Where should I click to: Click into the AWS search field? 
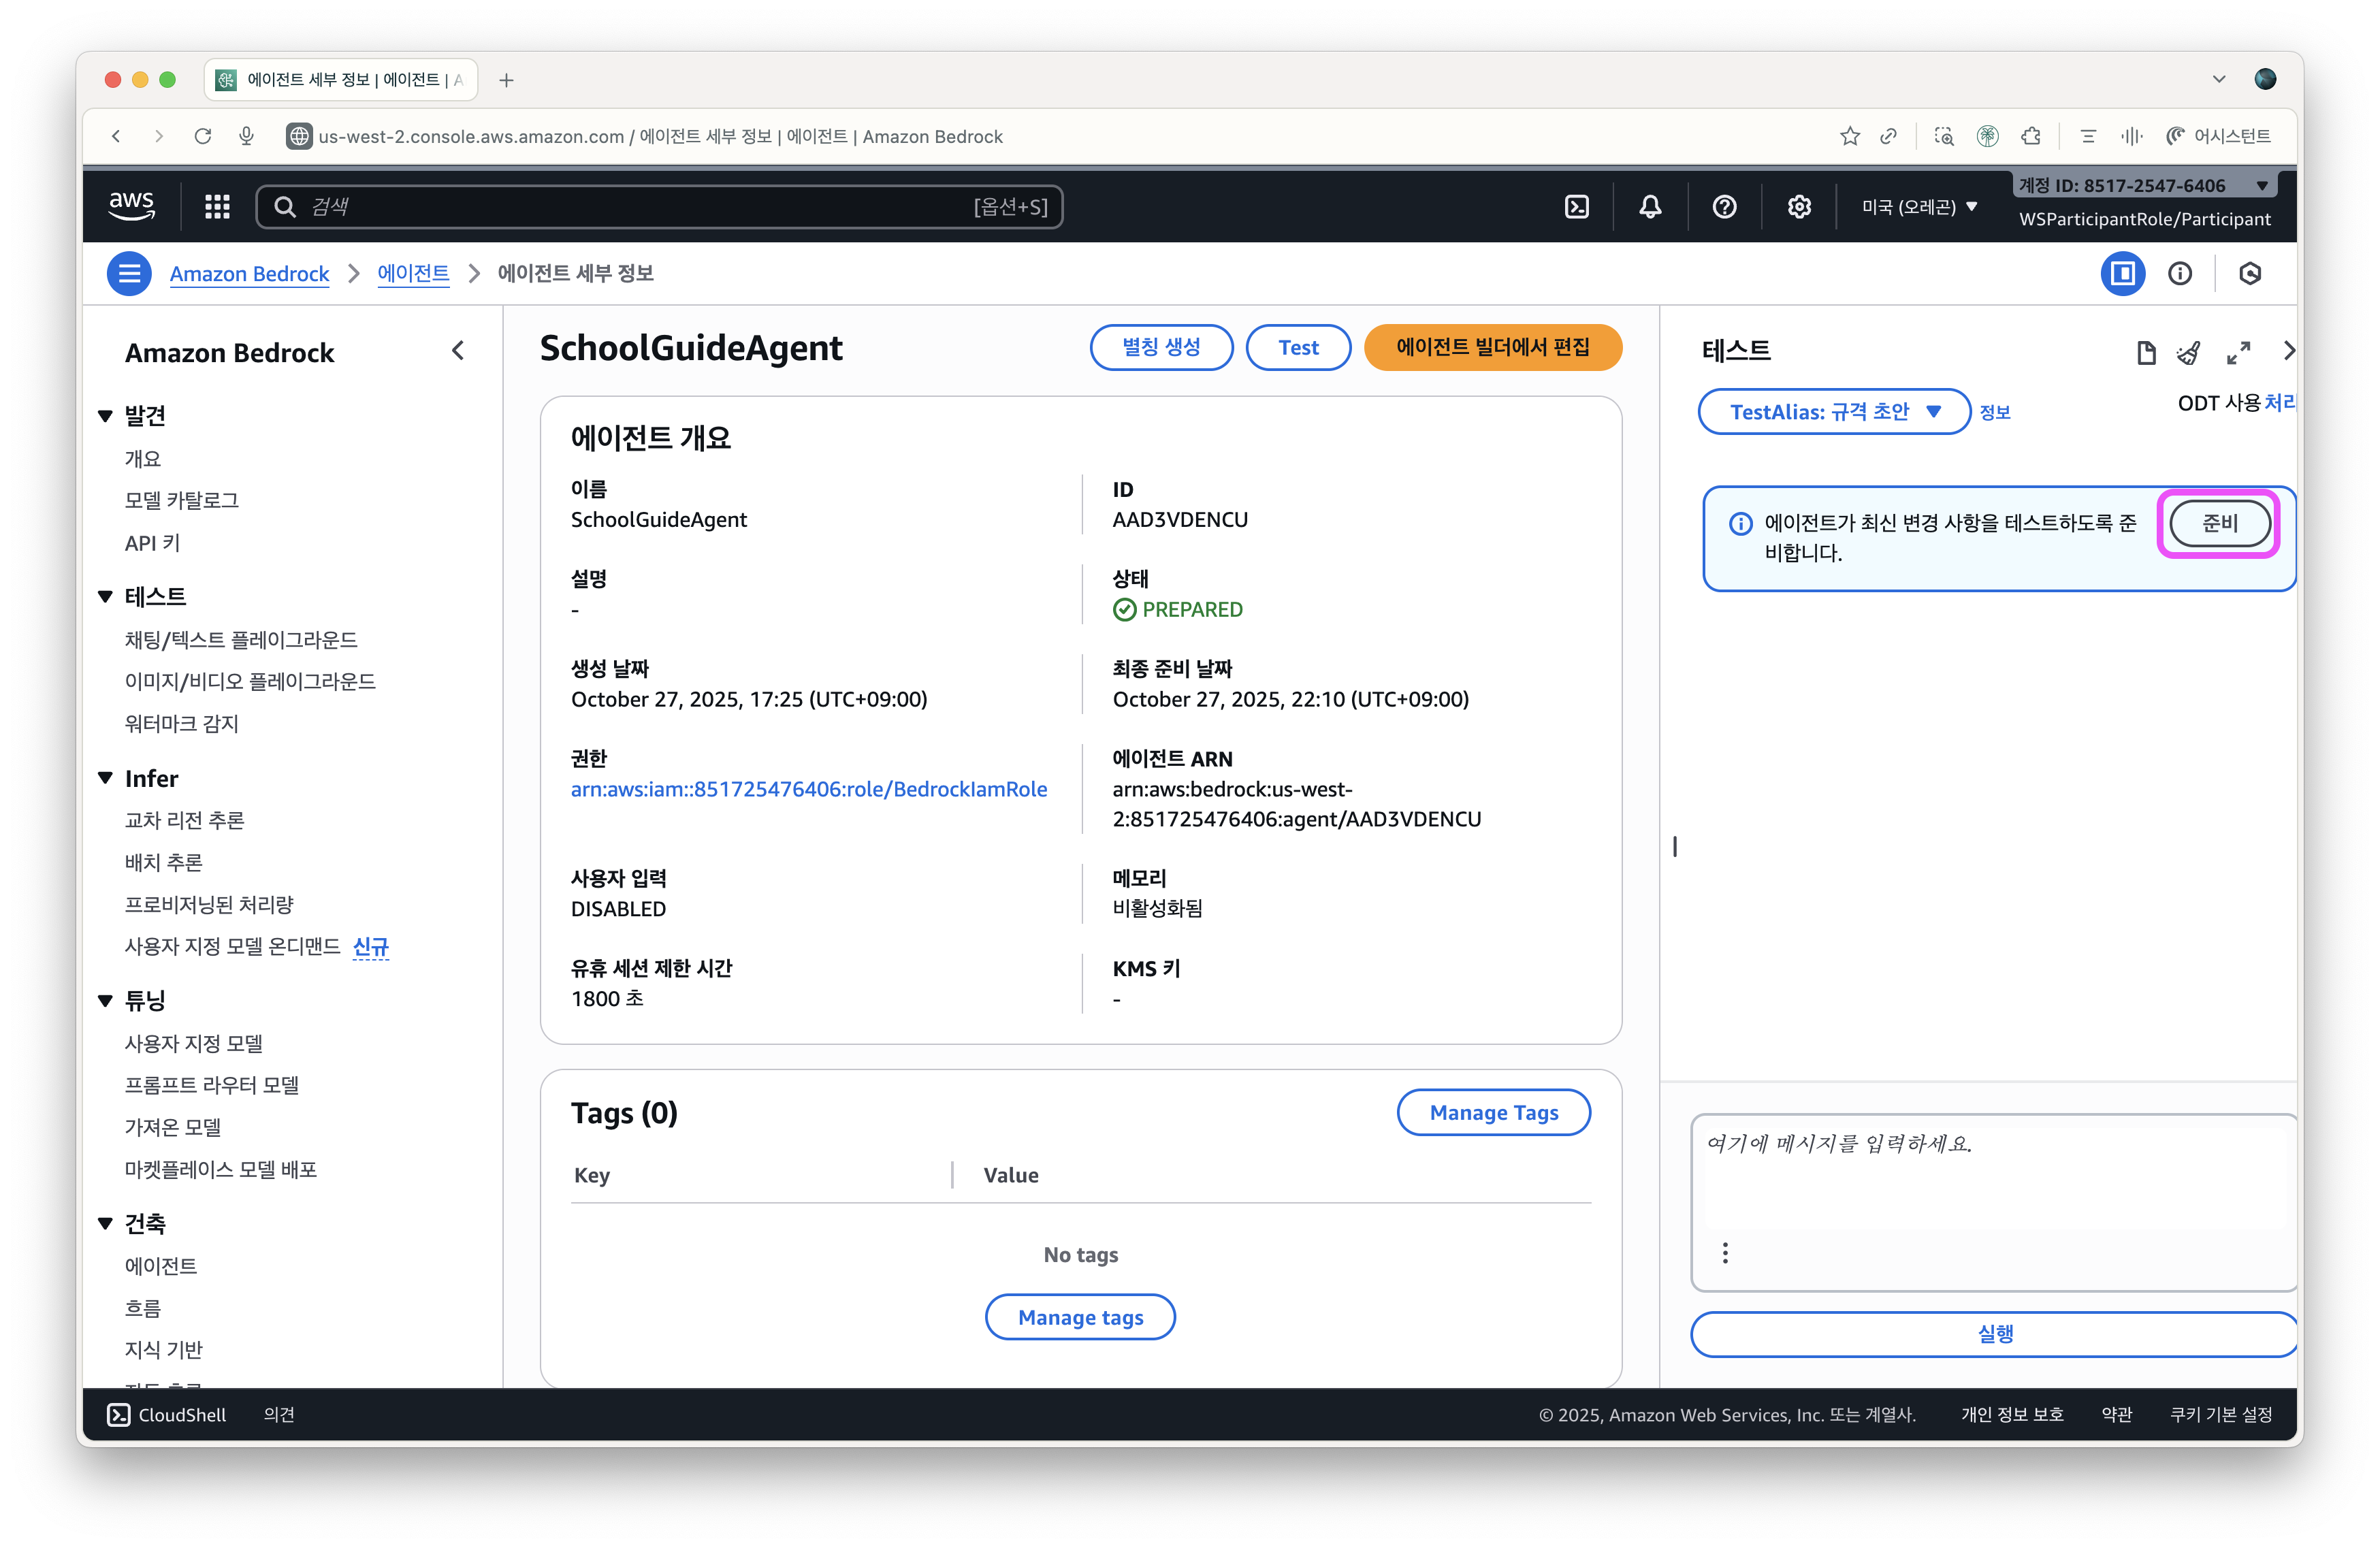pyautogui.click(x=659, y=206)
